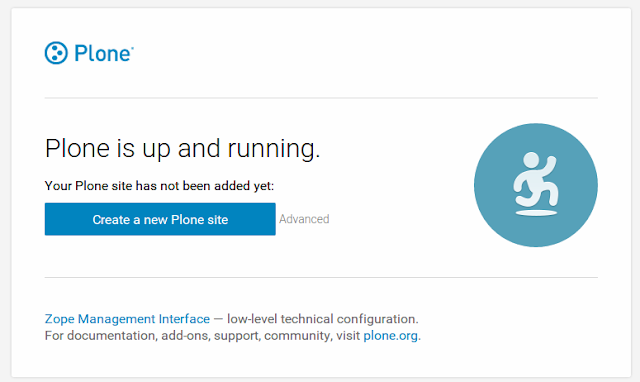Visit the plone.org link
The height and width of the screenshot is (382, 640).
[x=391, y=335]
